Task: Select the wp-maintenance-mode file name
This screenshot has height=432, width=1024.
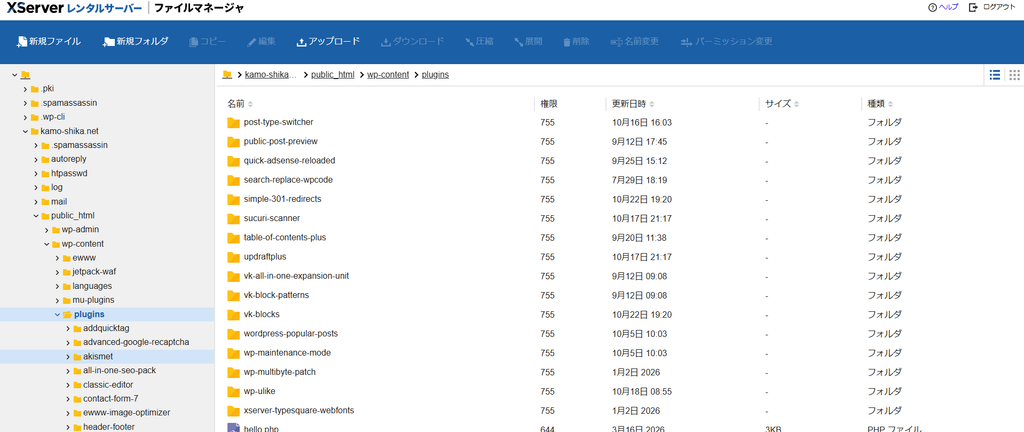Action: tap(287, 353)
